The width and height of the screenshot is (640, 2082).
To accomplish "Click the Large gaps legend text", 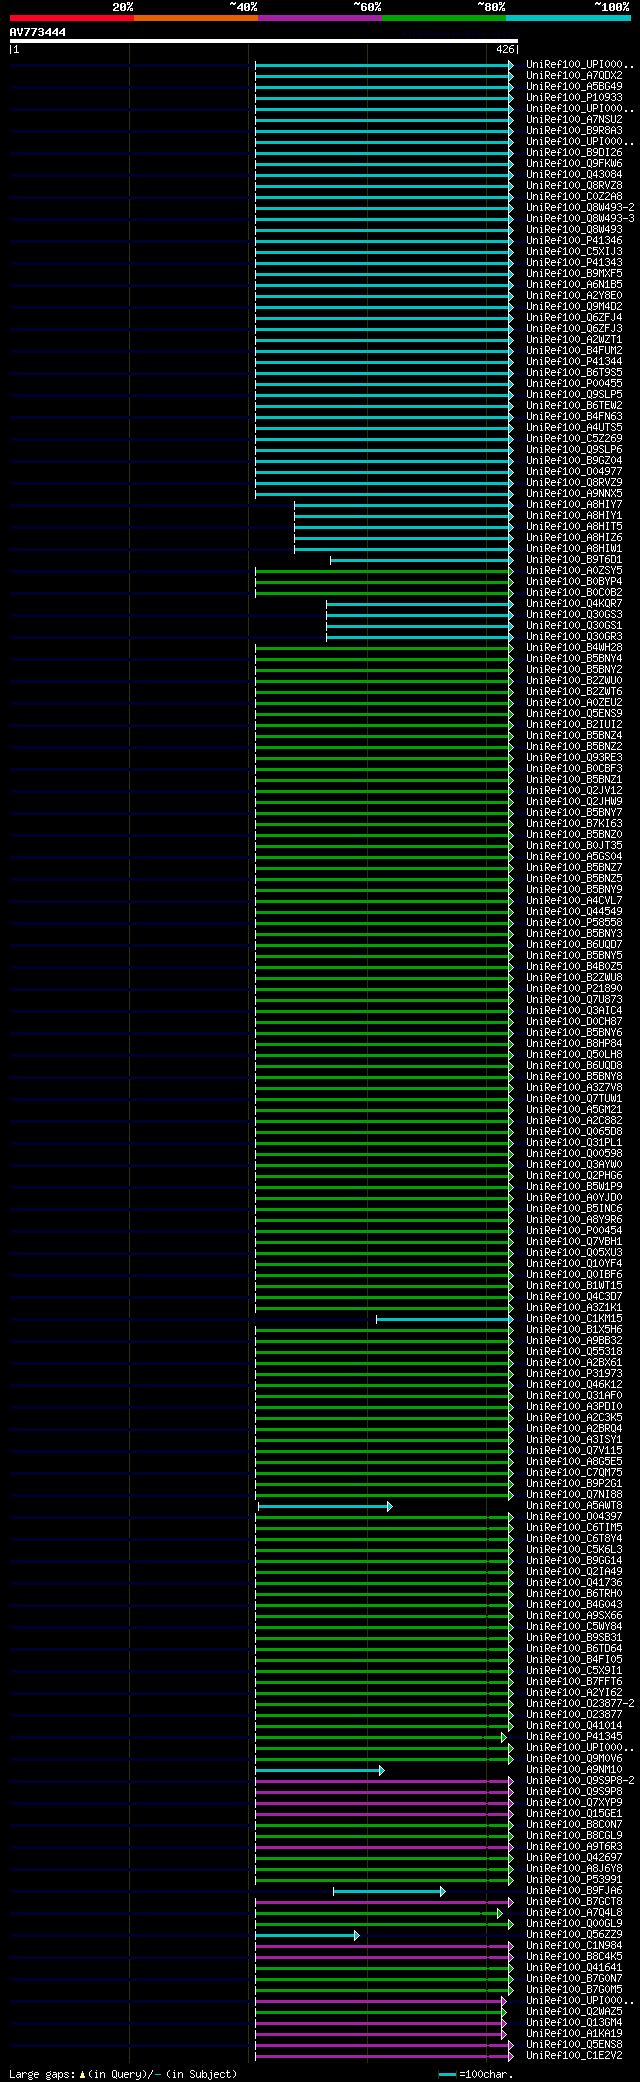I will [123, 2075].
